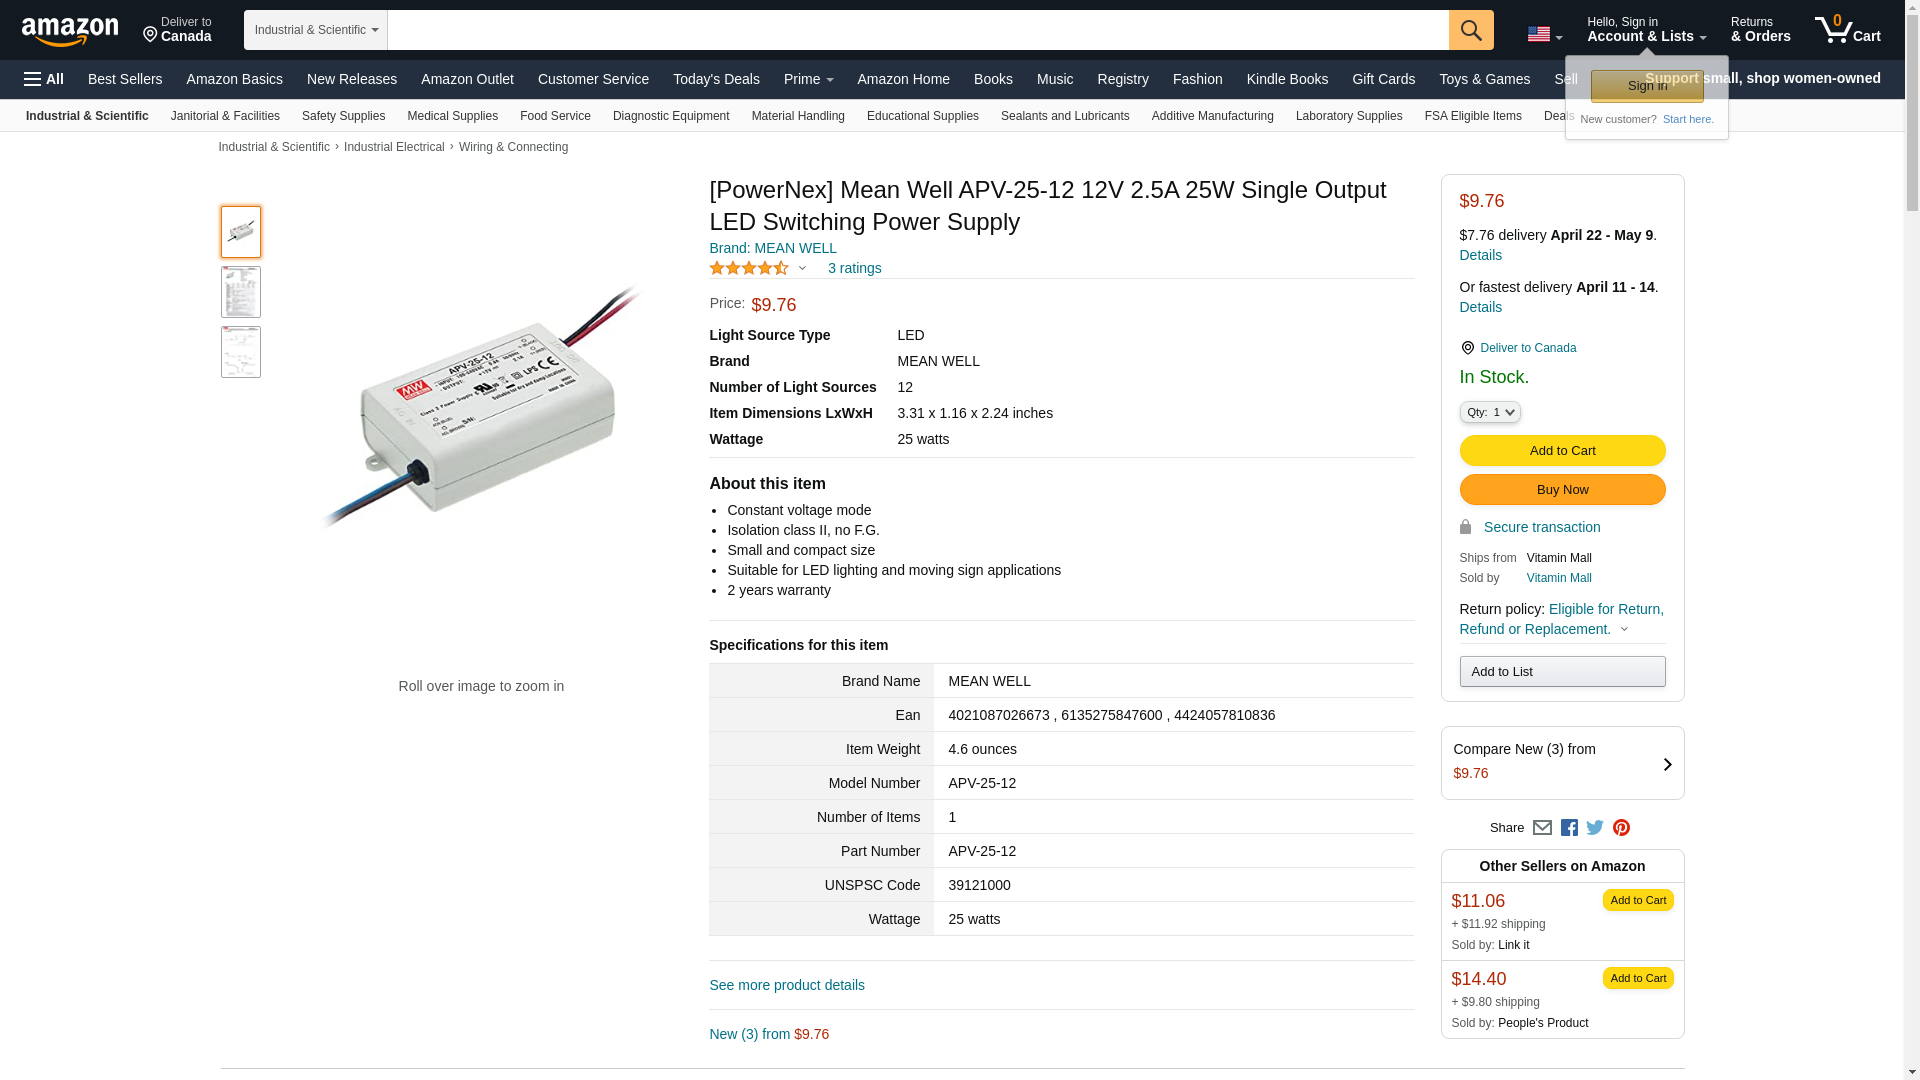Viewport: 1920px width, 1080px height.
Task: Open the Amazon logo home link
Action: coord(70,31)
